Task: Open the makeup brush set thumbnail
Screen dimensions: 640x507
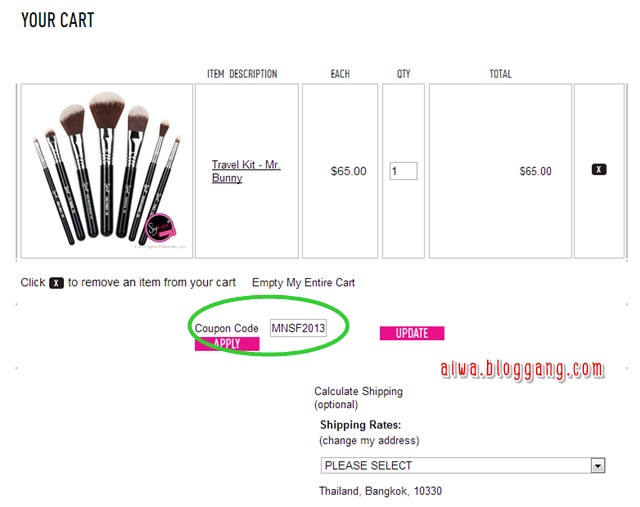Action: click(x=107, y=171)
